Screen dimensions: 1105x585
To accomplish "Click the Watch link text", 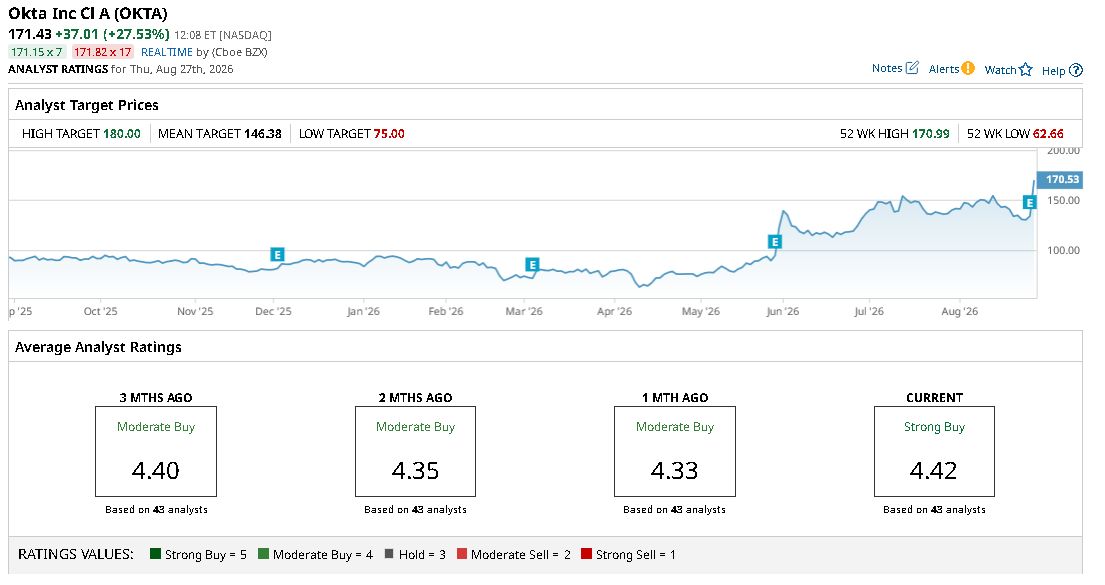I will pyautogui.click(x=1000, y=70).
